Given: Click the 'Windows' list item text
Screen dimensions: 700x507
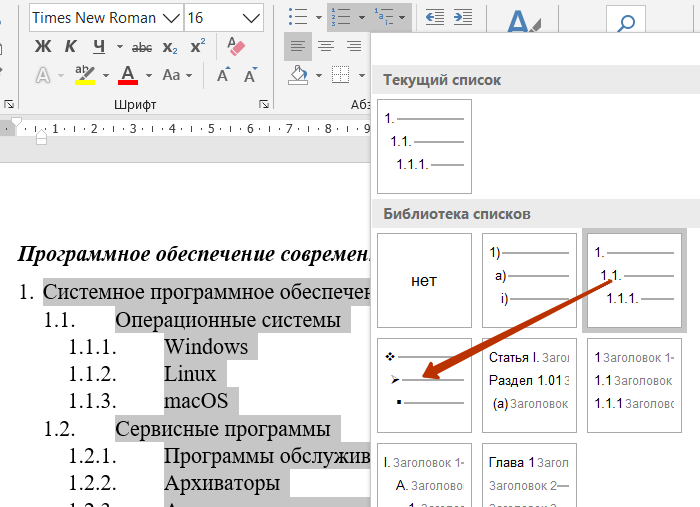Looking at the screenshot, I should click(x=206, y=347).
